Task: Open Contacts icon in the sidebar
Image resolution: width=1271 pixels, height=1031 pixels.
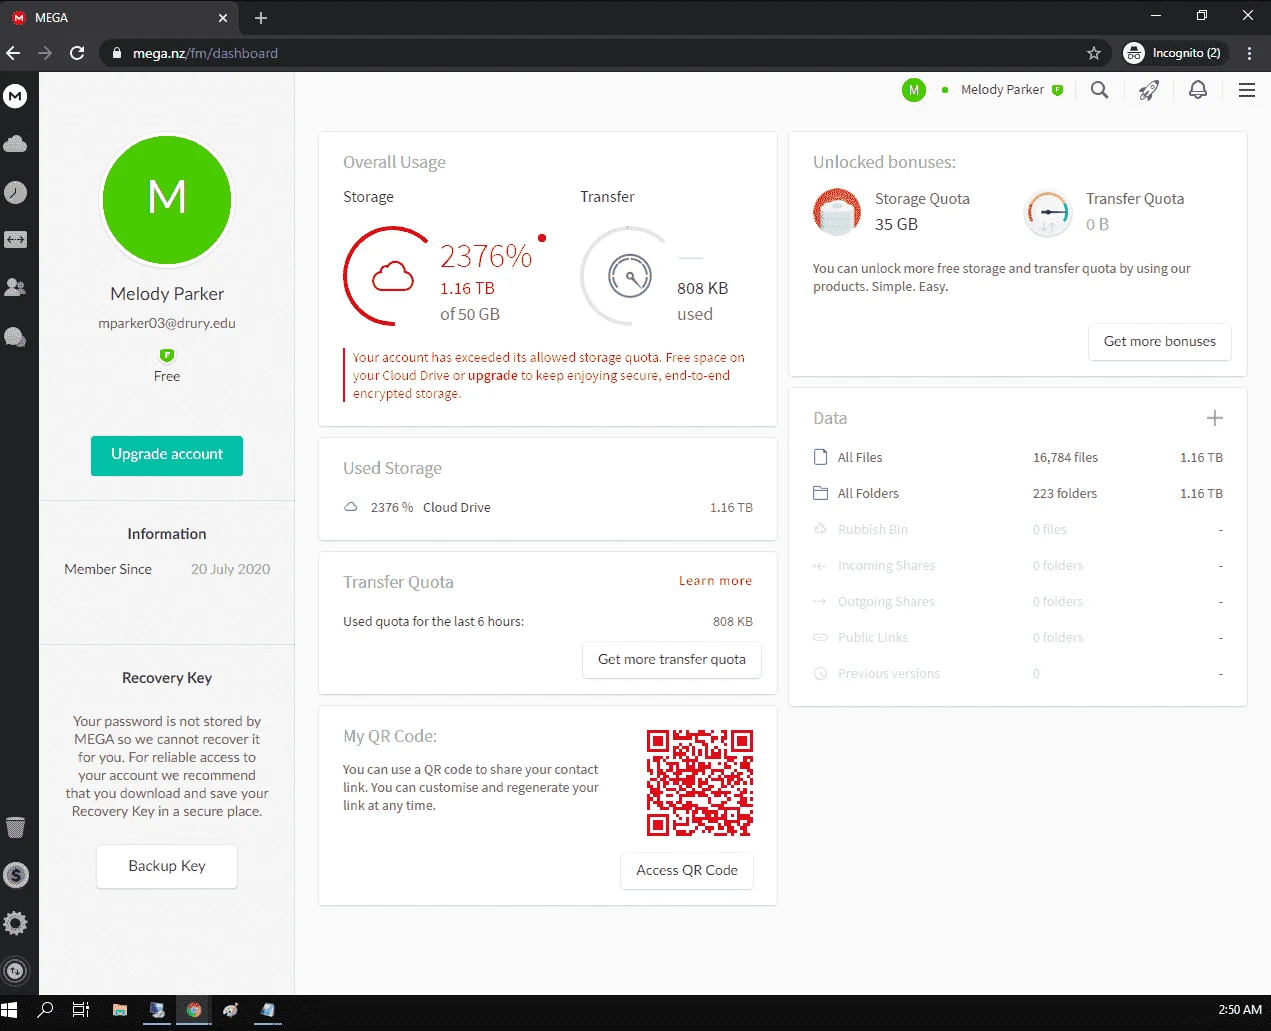Action: (x=15, y=288)
